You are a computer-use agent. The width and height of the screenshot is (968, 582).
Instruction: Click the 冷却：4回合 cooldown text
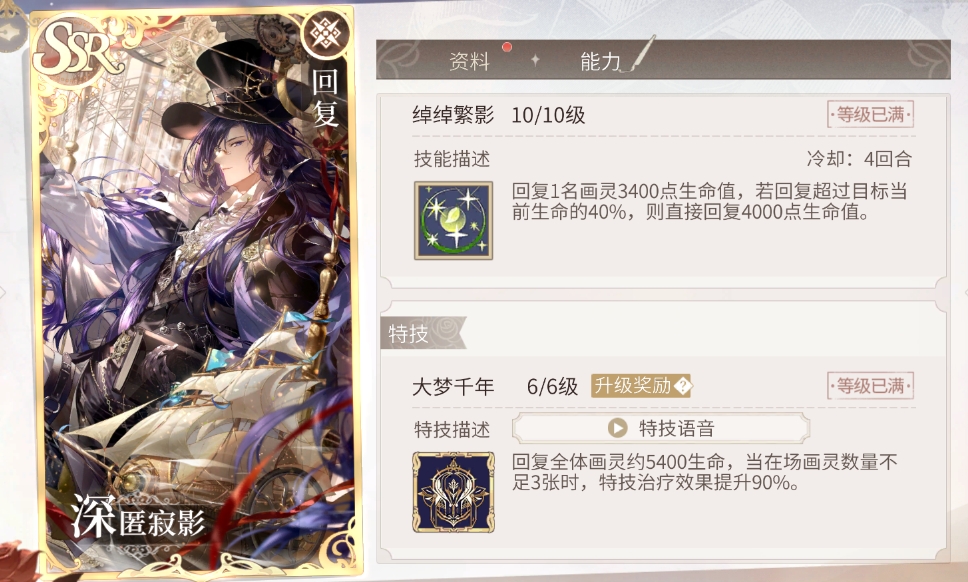point(859,159)
